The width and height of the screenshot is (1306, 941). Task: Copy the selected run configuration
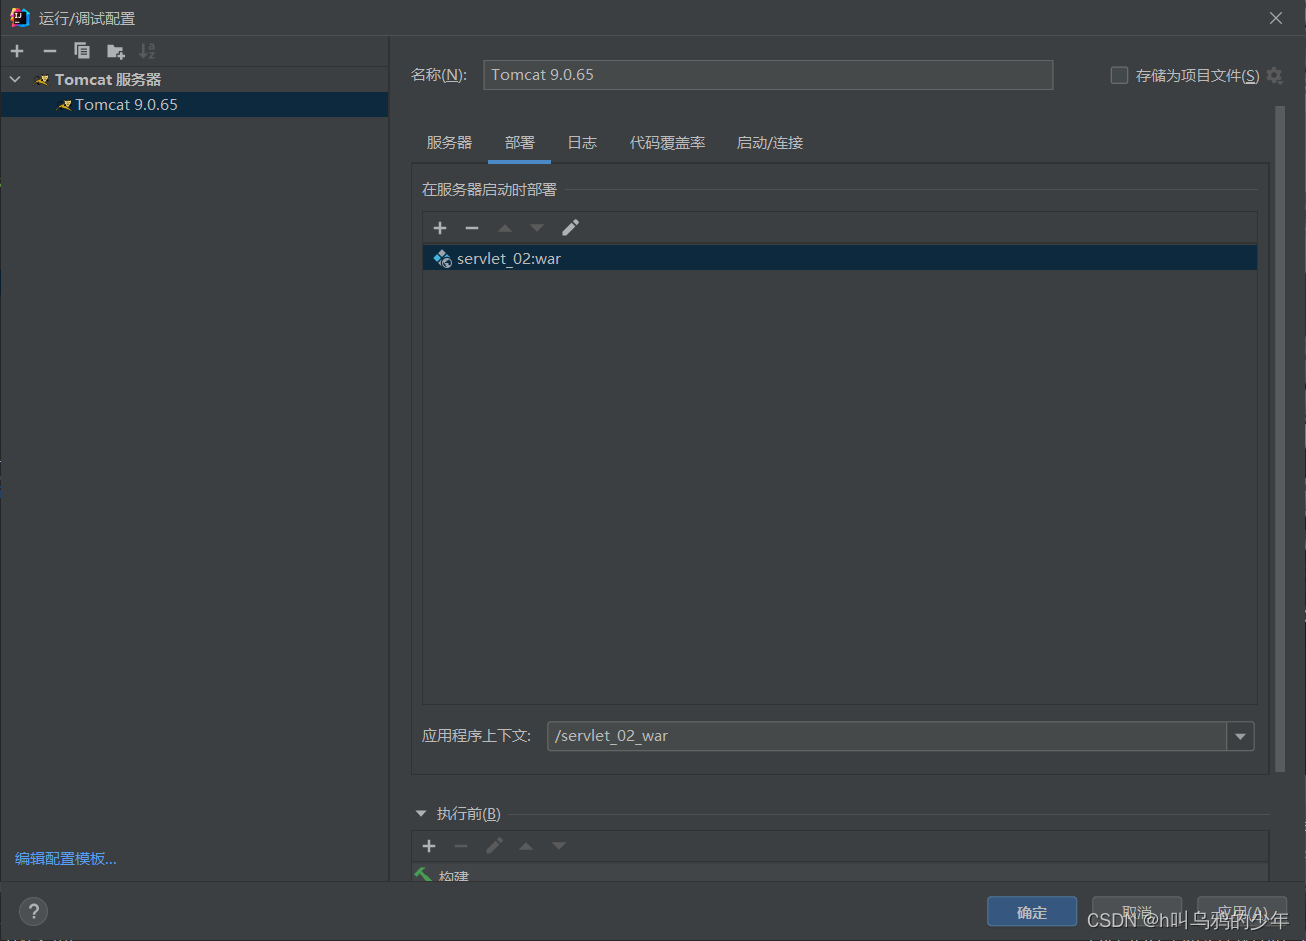click(82, 51)
